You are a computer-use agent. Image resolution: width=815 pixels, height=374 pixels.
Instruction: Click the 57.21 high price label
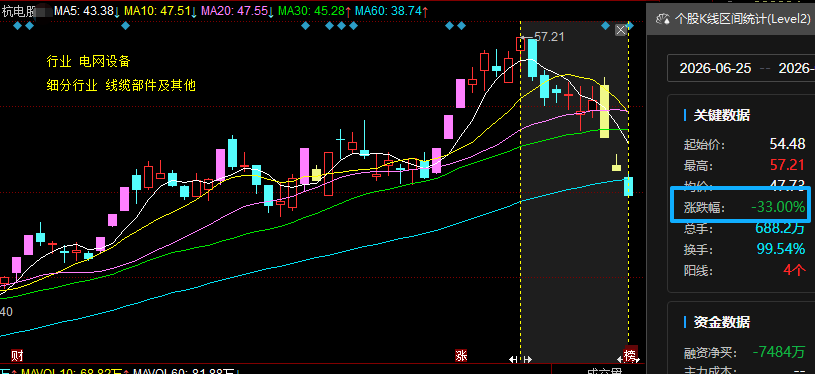(549, 37)
